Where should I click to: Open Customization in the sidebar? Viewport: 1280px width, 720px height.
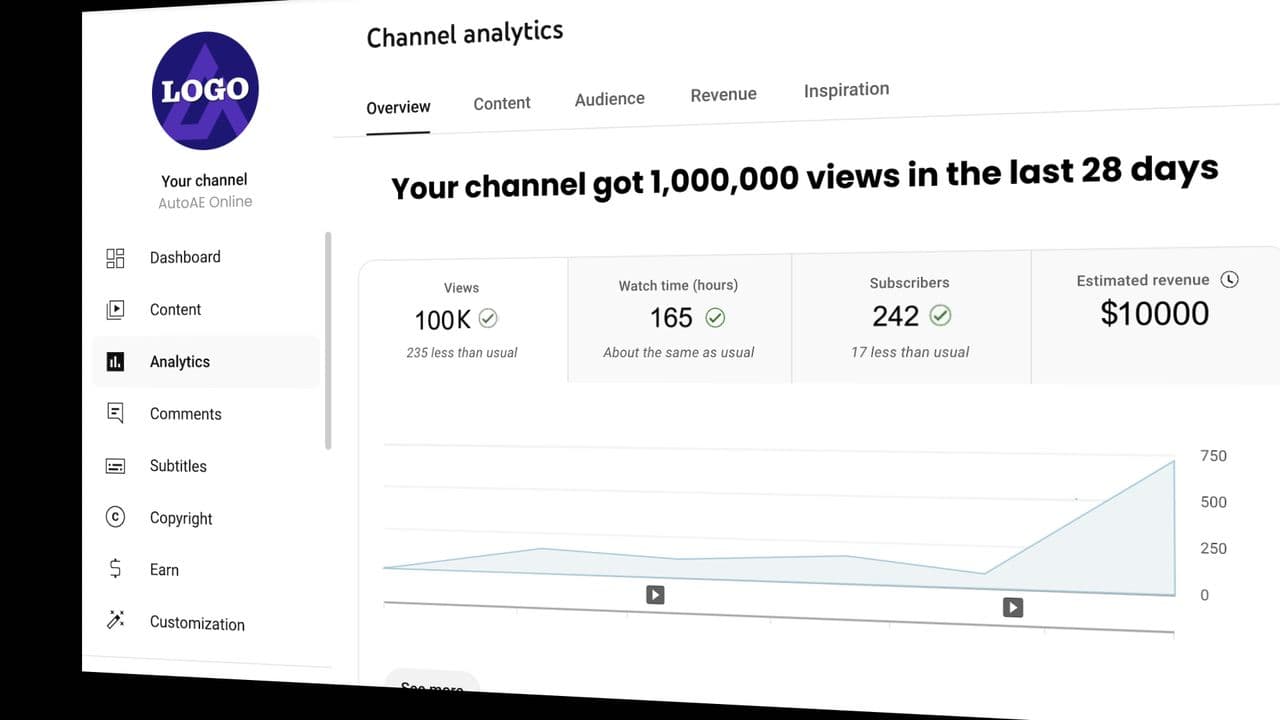point(197,623)
